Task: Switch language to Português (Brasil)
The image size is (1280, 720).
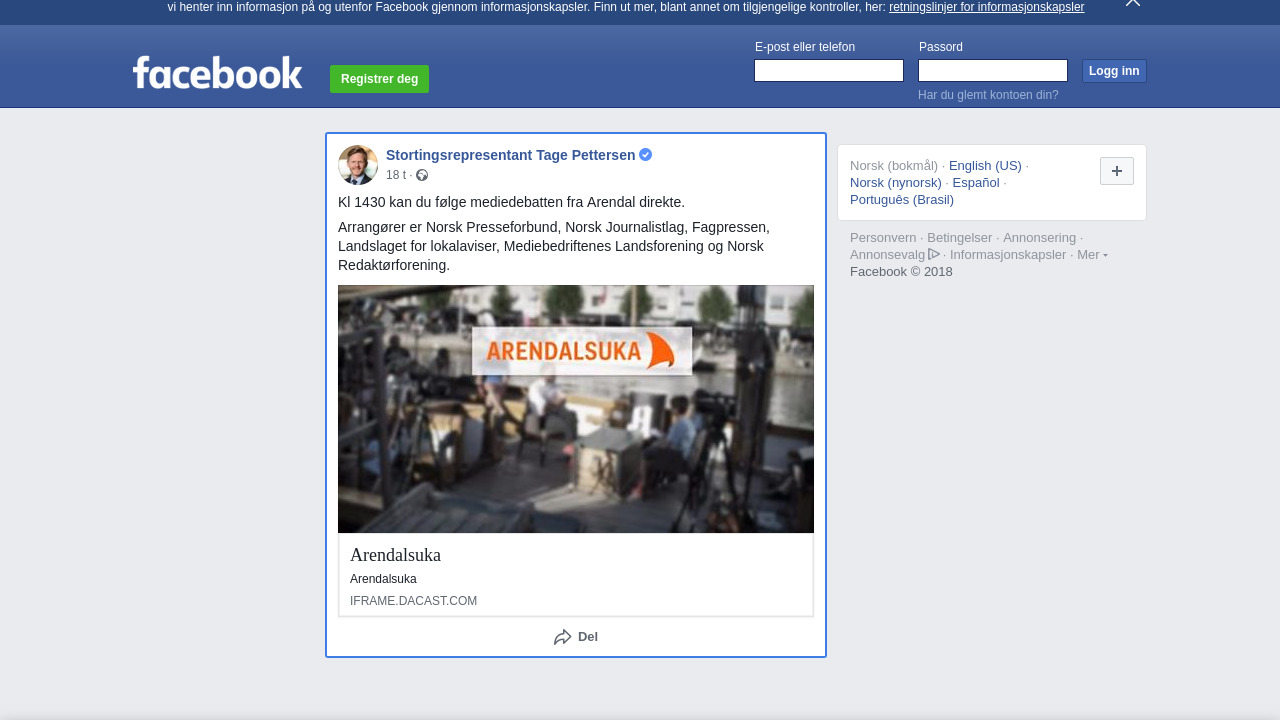Action: click(x=902, y=200)
